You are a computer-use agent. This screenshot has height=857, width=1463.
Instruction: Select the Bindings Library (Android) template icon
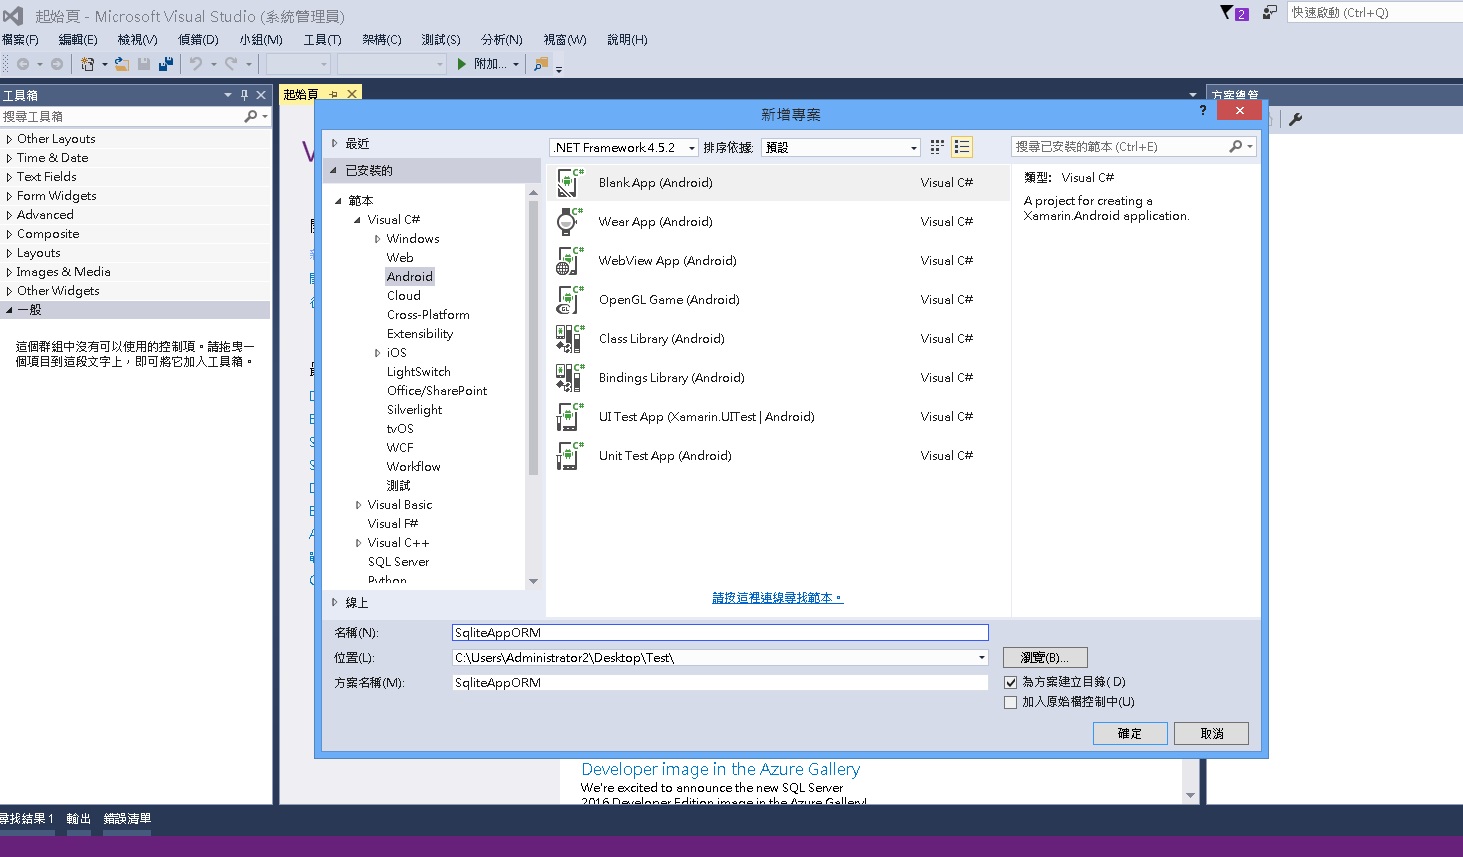pos(569,378)
